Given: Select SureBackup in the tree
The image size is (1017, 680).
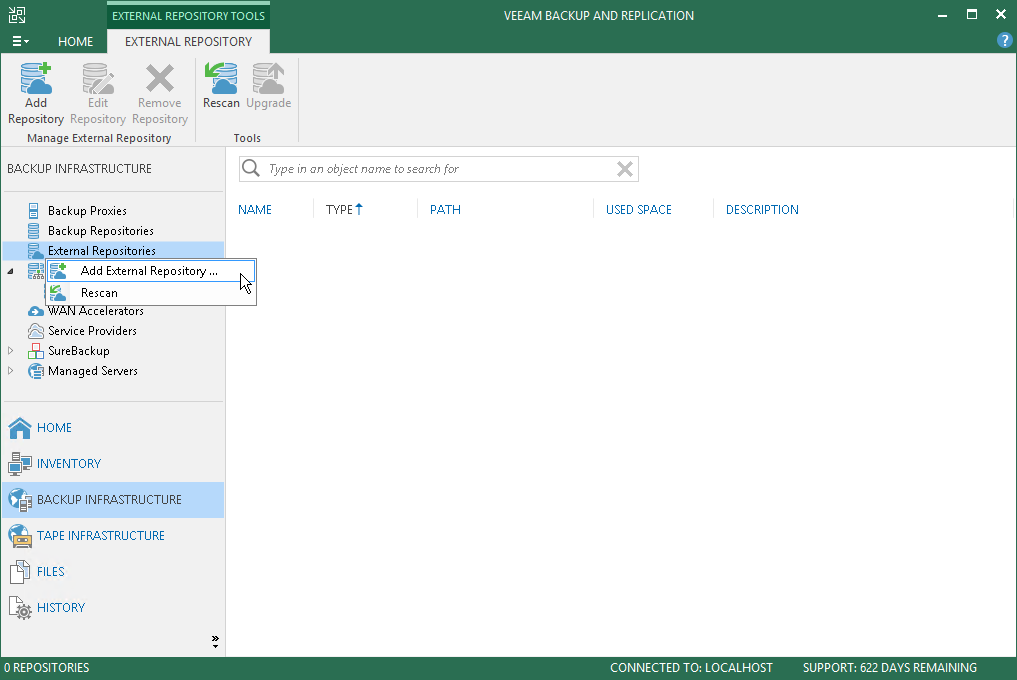Looking at the screenshot, I should pyautogui.click(x=78, y=351).
